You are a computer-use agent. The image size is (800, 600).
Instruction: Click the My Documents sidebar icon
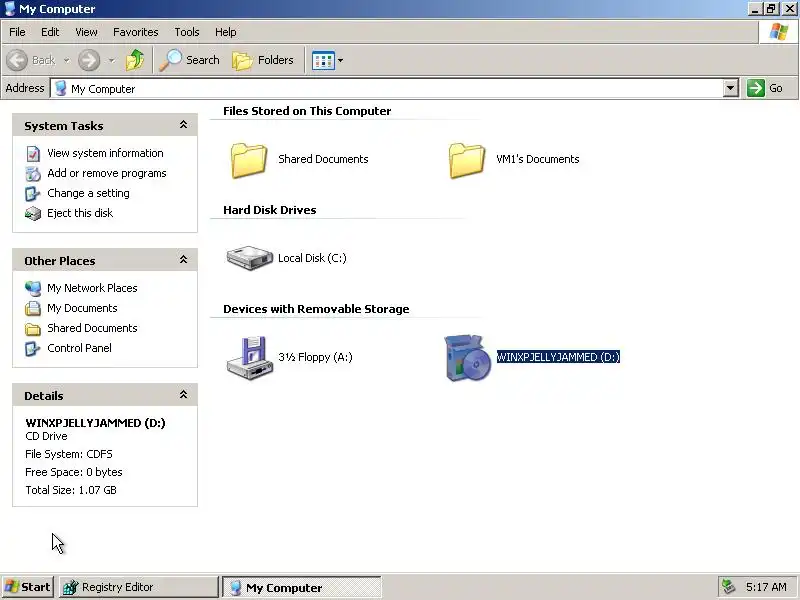coord(33,308)
